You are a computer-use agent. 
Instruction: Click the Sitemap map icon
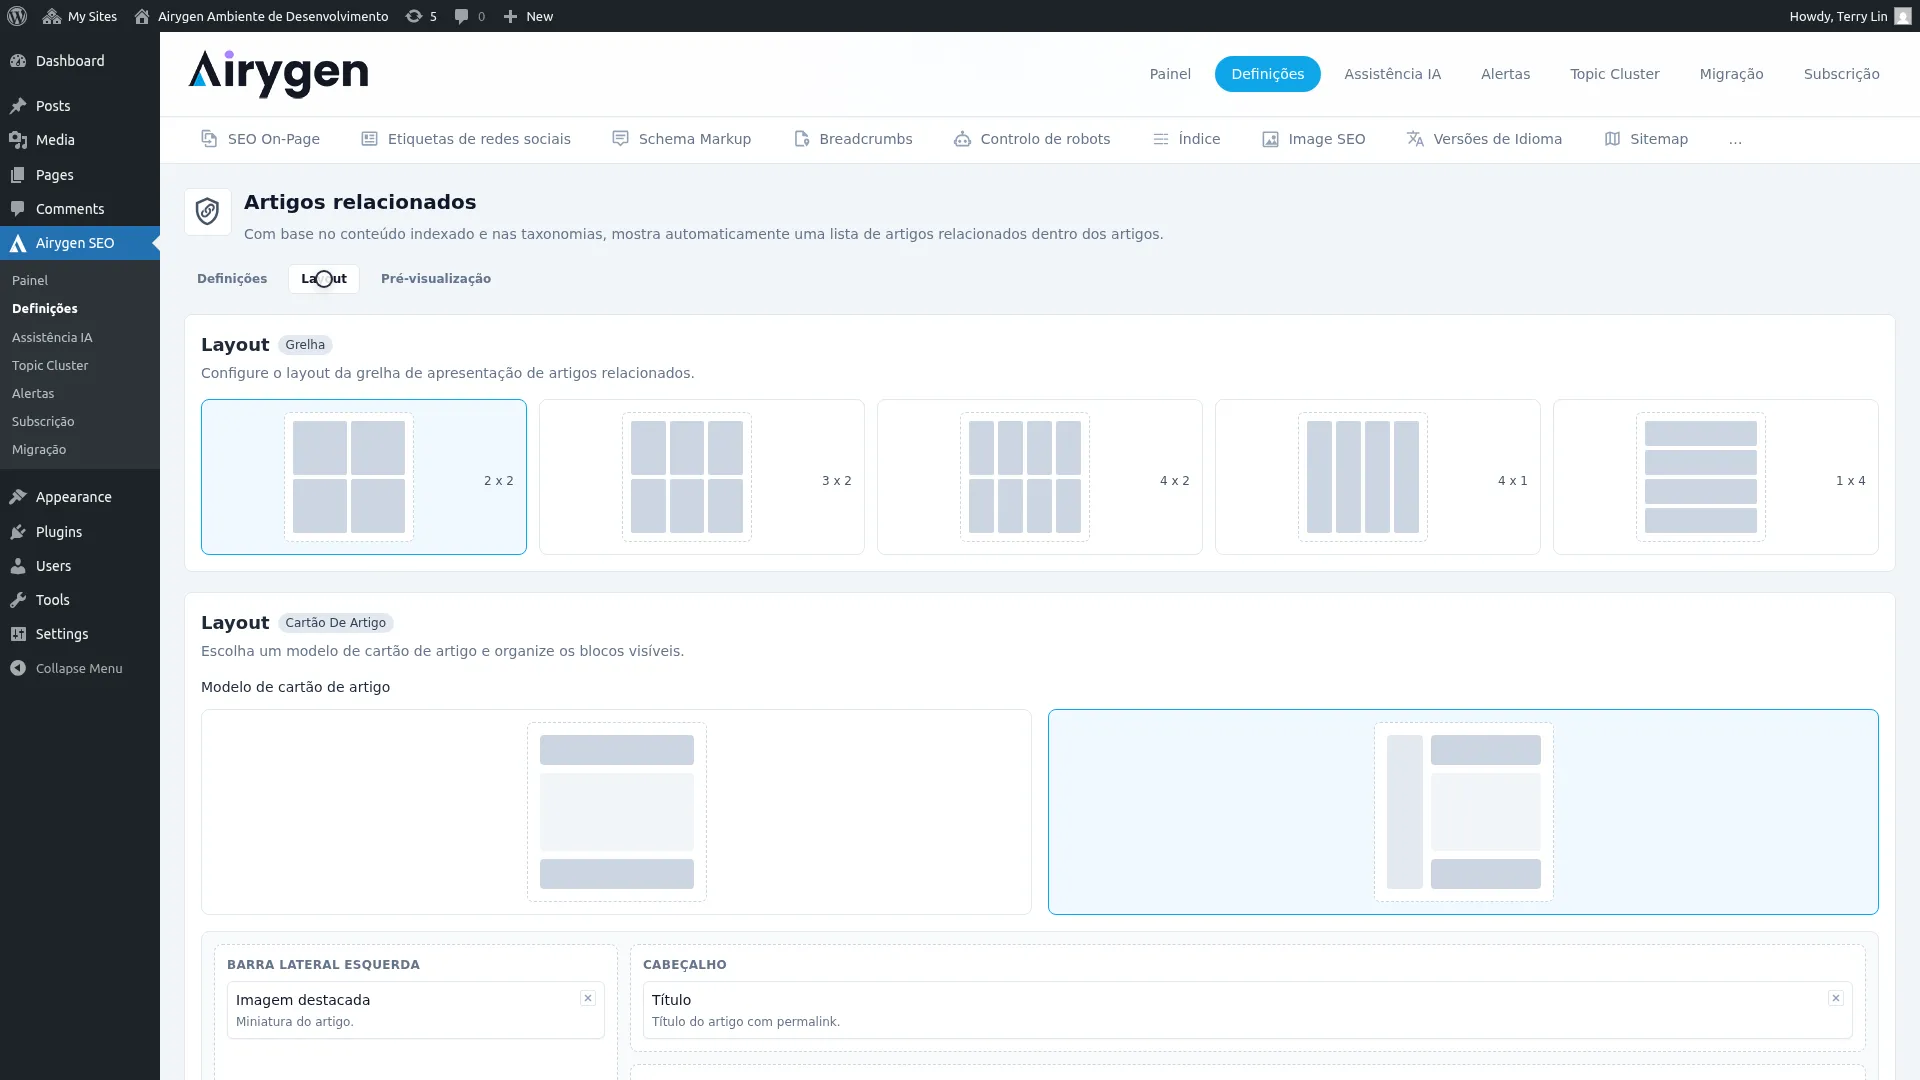(1612, 139)
